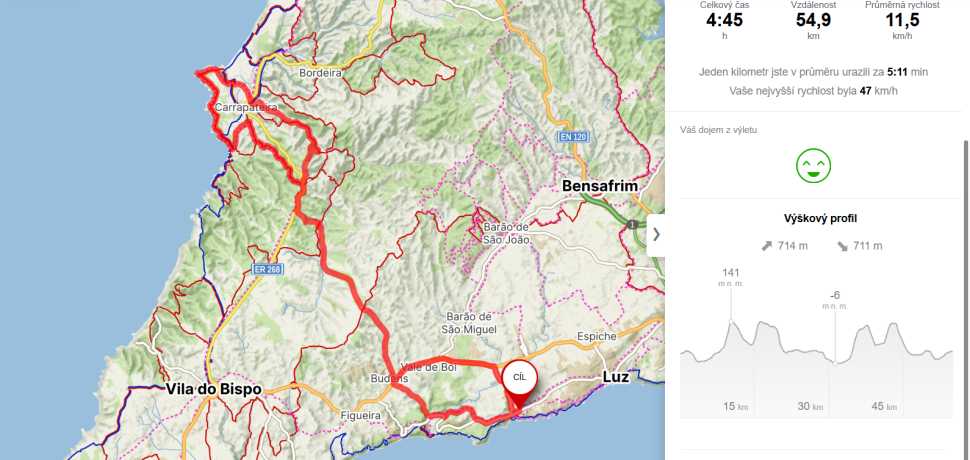Click the Carrapateira village label

point(246,108)
